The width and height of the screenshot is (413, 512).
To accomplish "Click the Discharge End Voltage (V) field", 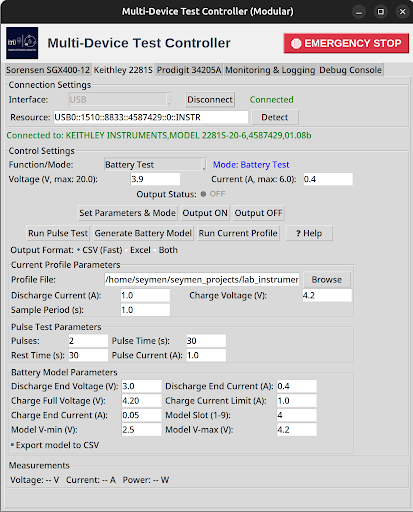I will [141, 386].
